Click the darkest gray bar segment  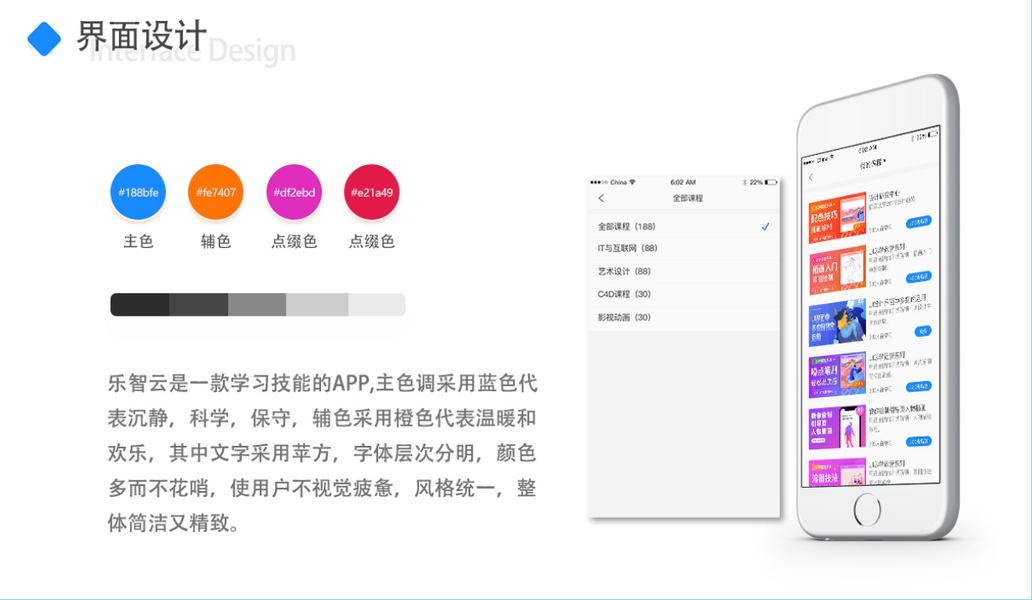(140, 305)
